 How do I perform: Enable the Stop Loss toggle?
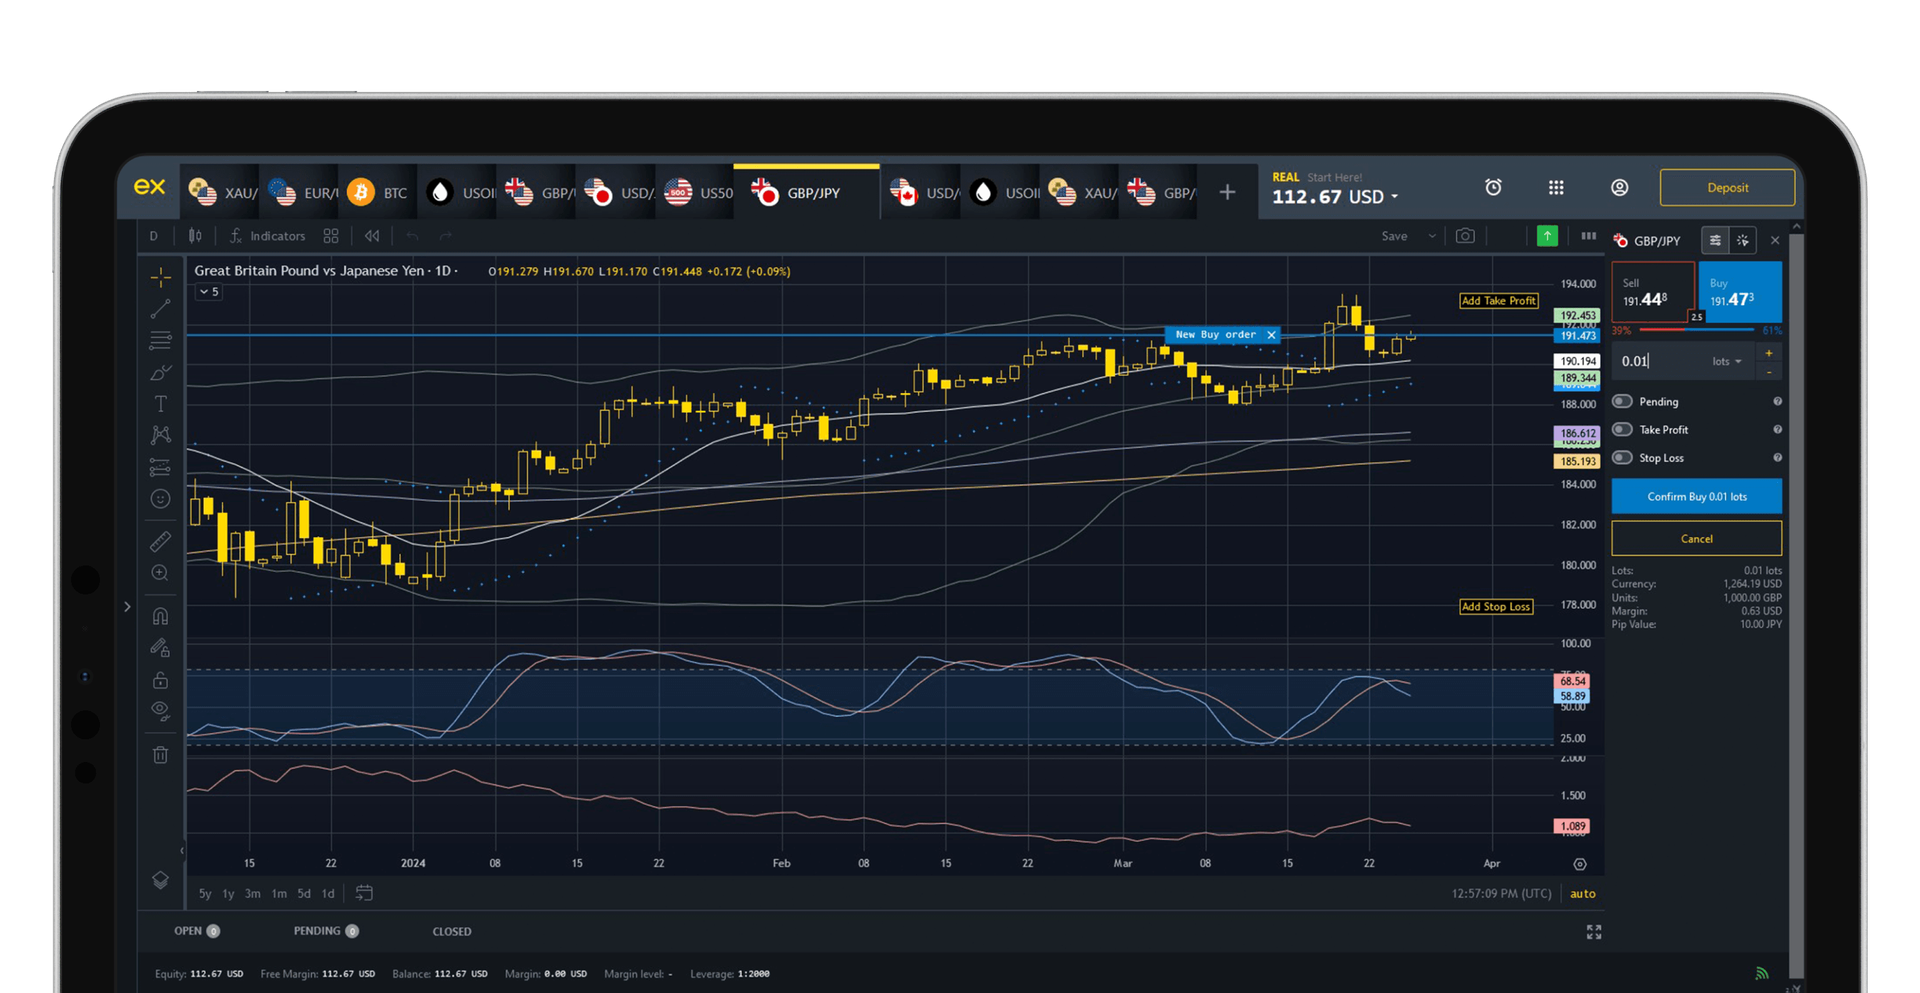[1623, 458]
